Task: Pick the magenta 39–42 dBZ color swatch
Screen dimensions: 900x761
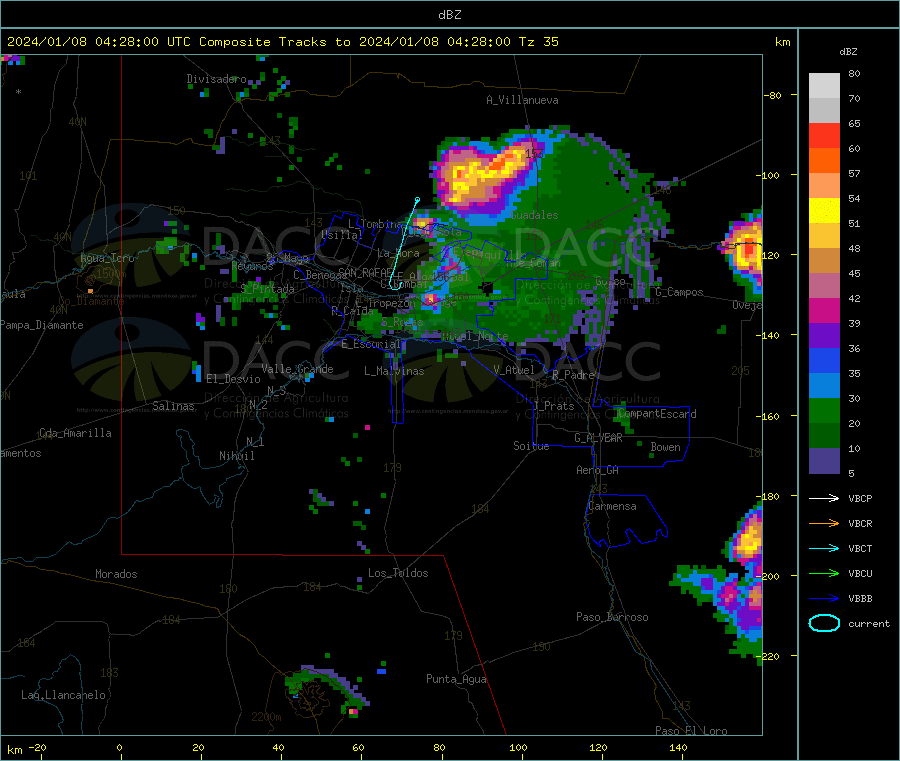Action: pos(824,310)
